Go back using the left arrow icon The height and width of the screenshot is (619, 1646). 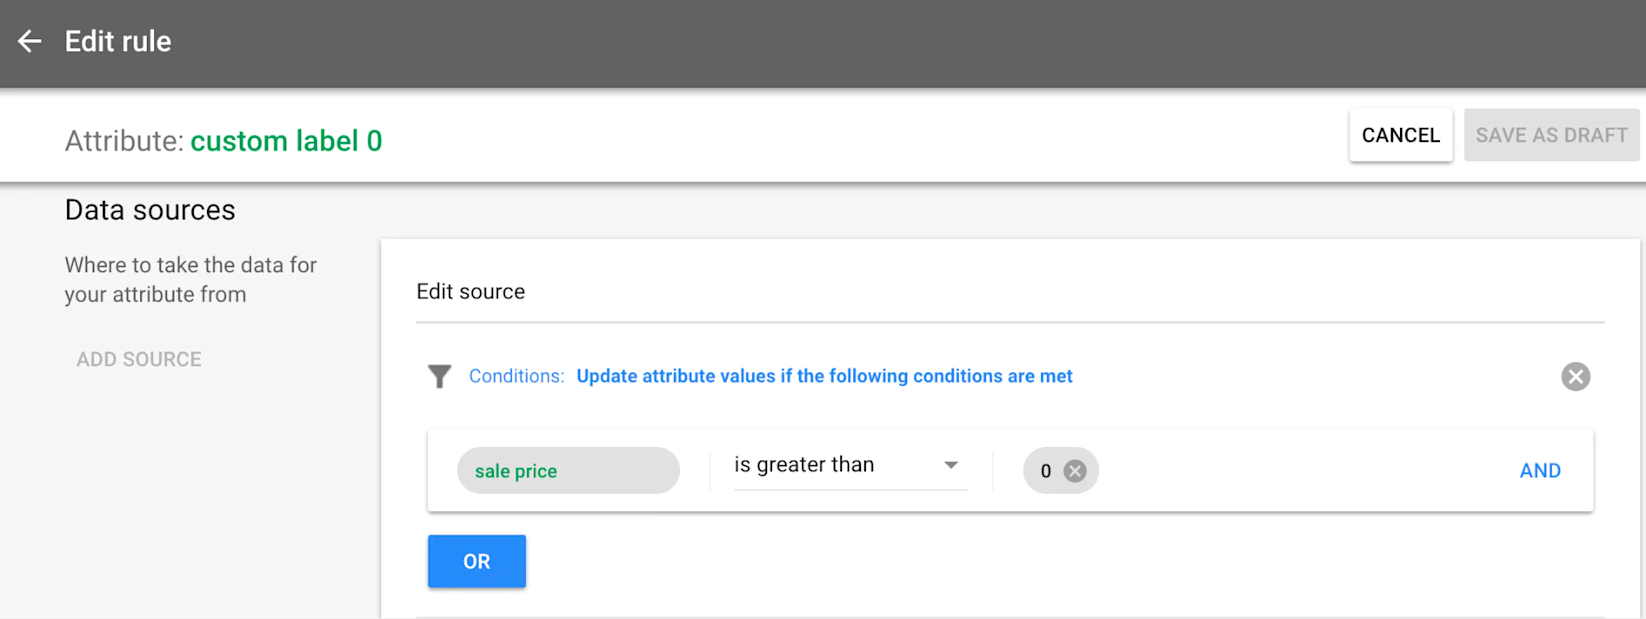point(29,41)
